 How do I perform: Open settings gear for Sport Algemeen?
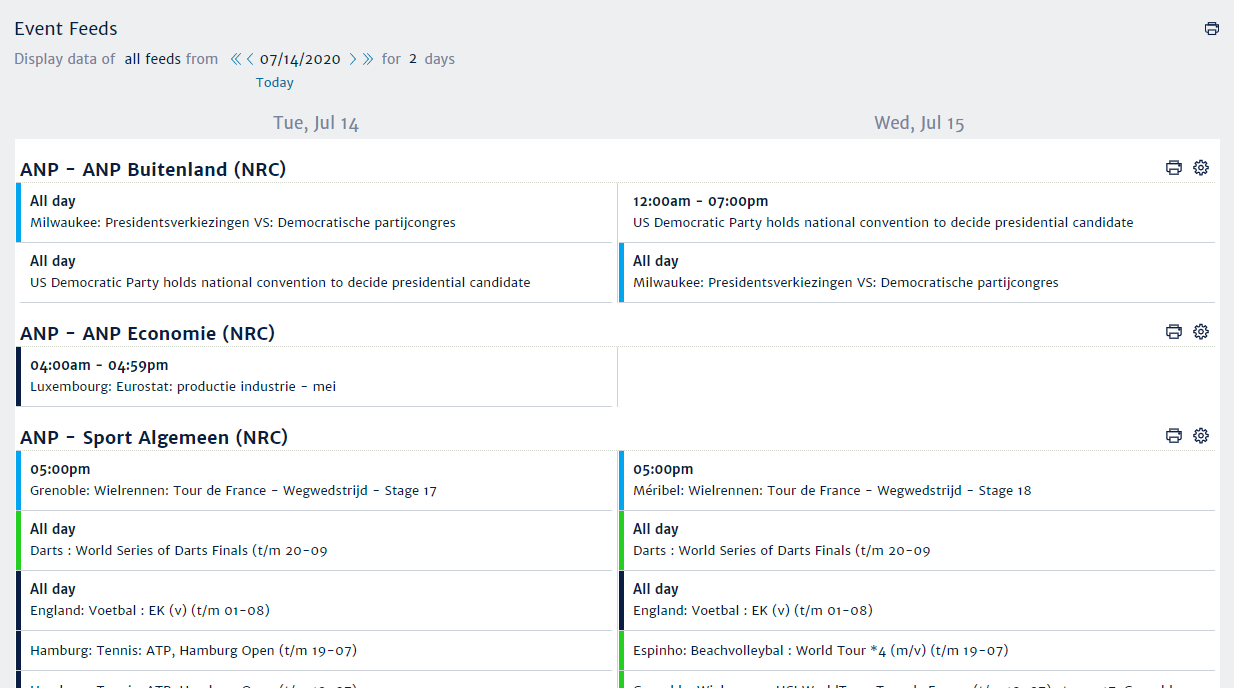[1201, 436]
